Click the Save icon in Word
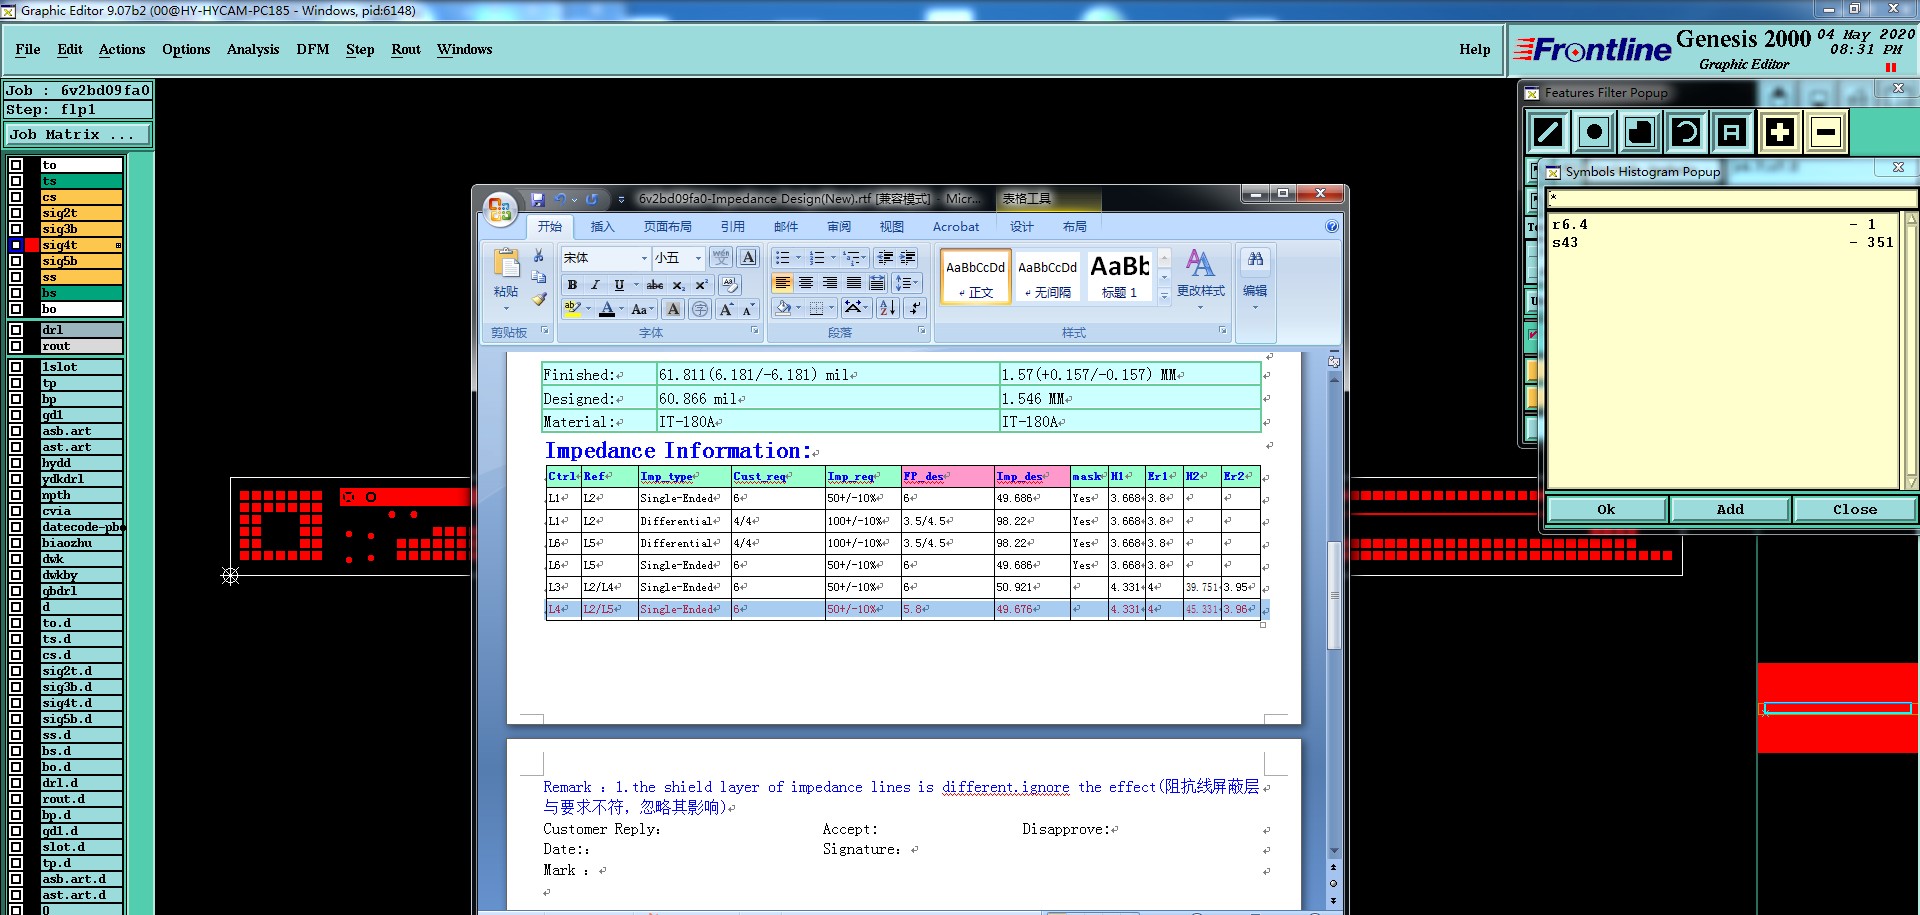 click(x=538, y=199)
